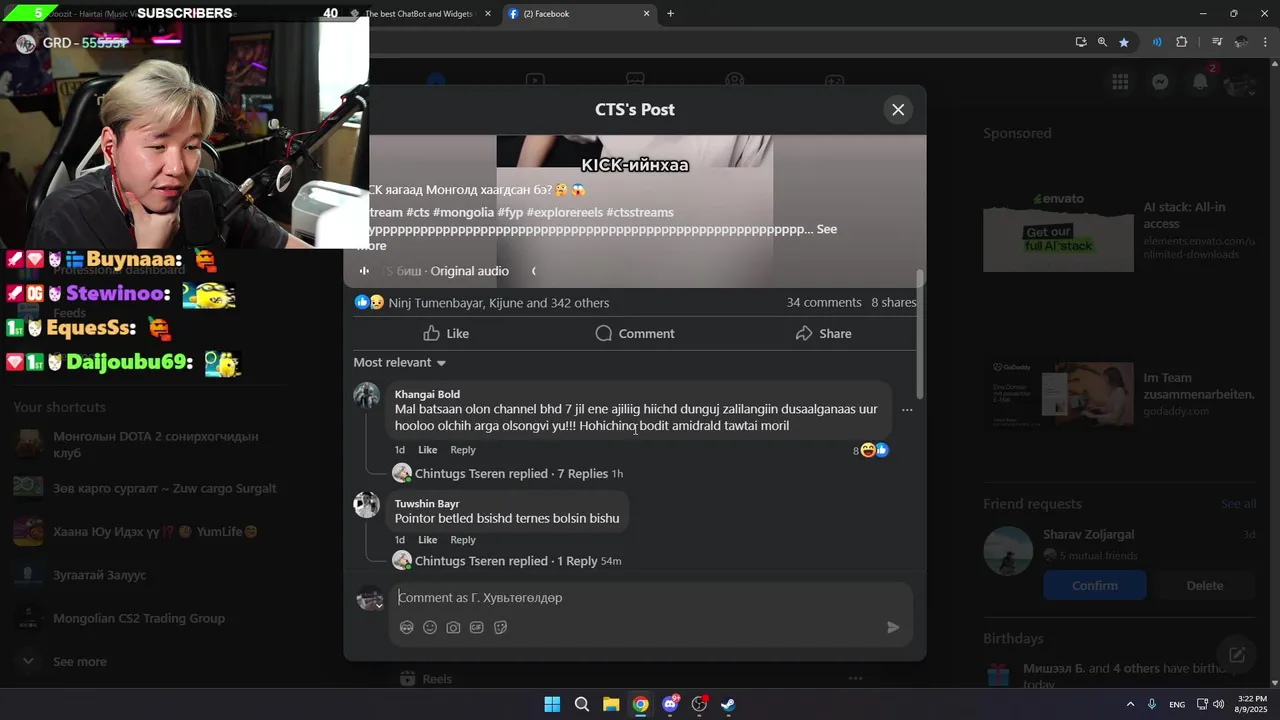Open the Chrome three-dot menu
Screen dimensions: 1280x720
tap(1264, 42)
